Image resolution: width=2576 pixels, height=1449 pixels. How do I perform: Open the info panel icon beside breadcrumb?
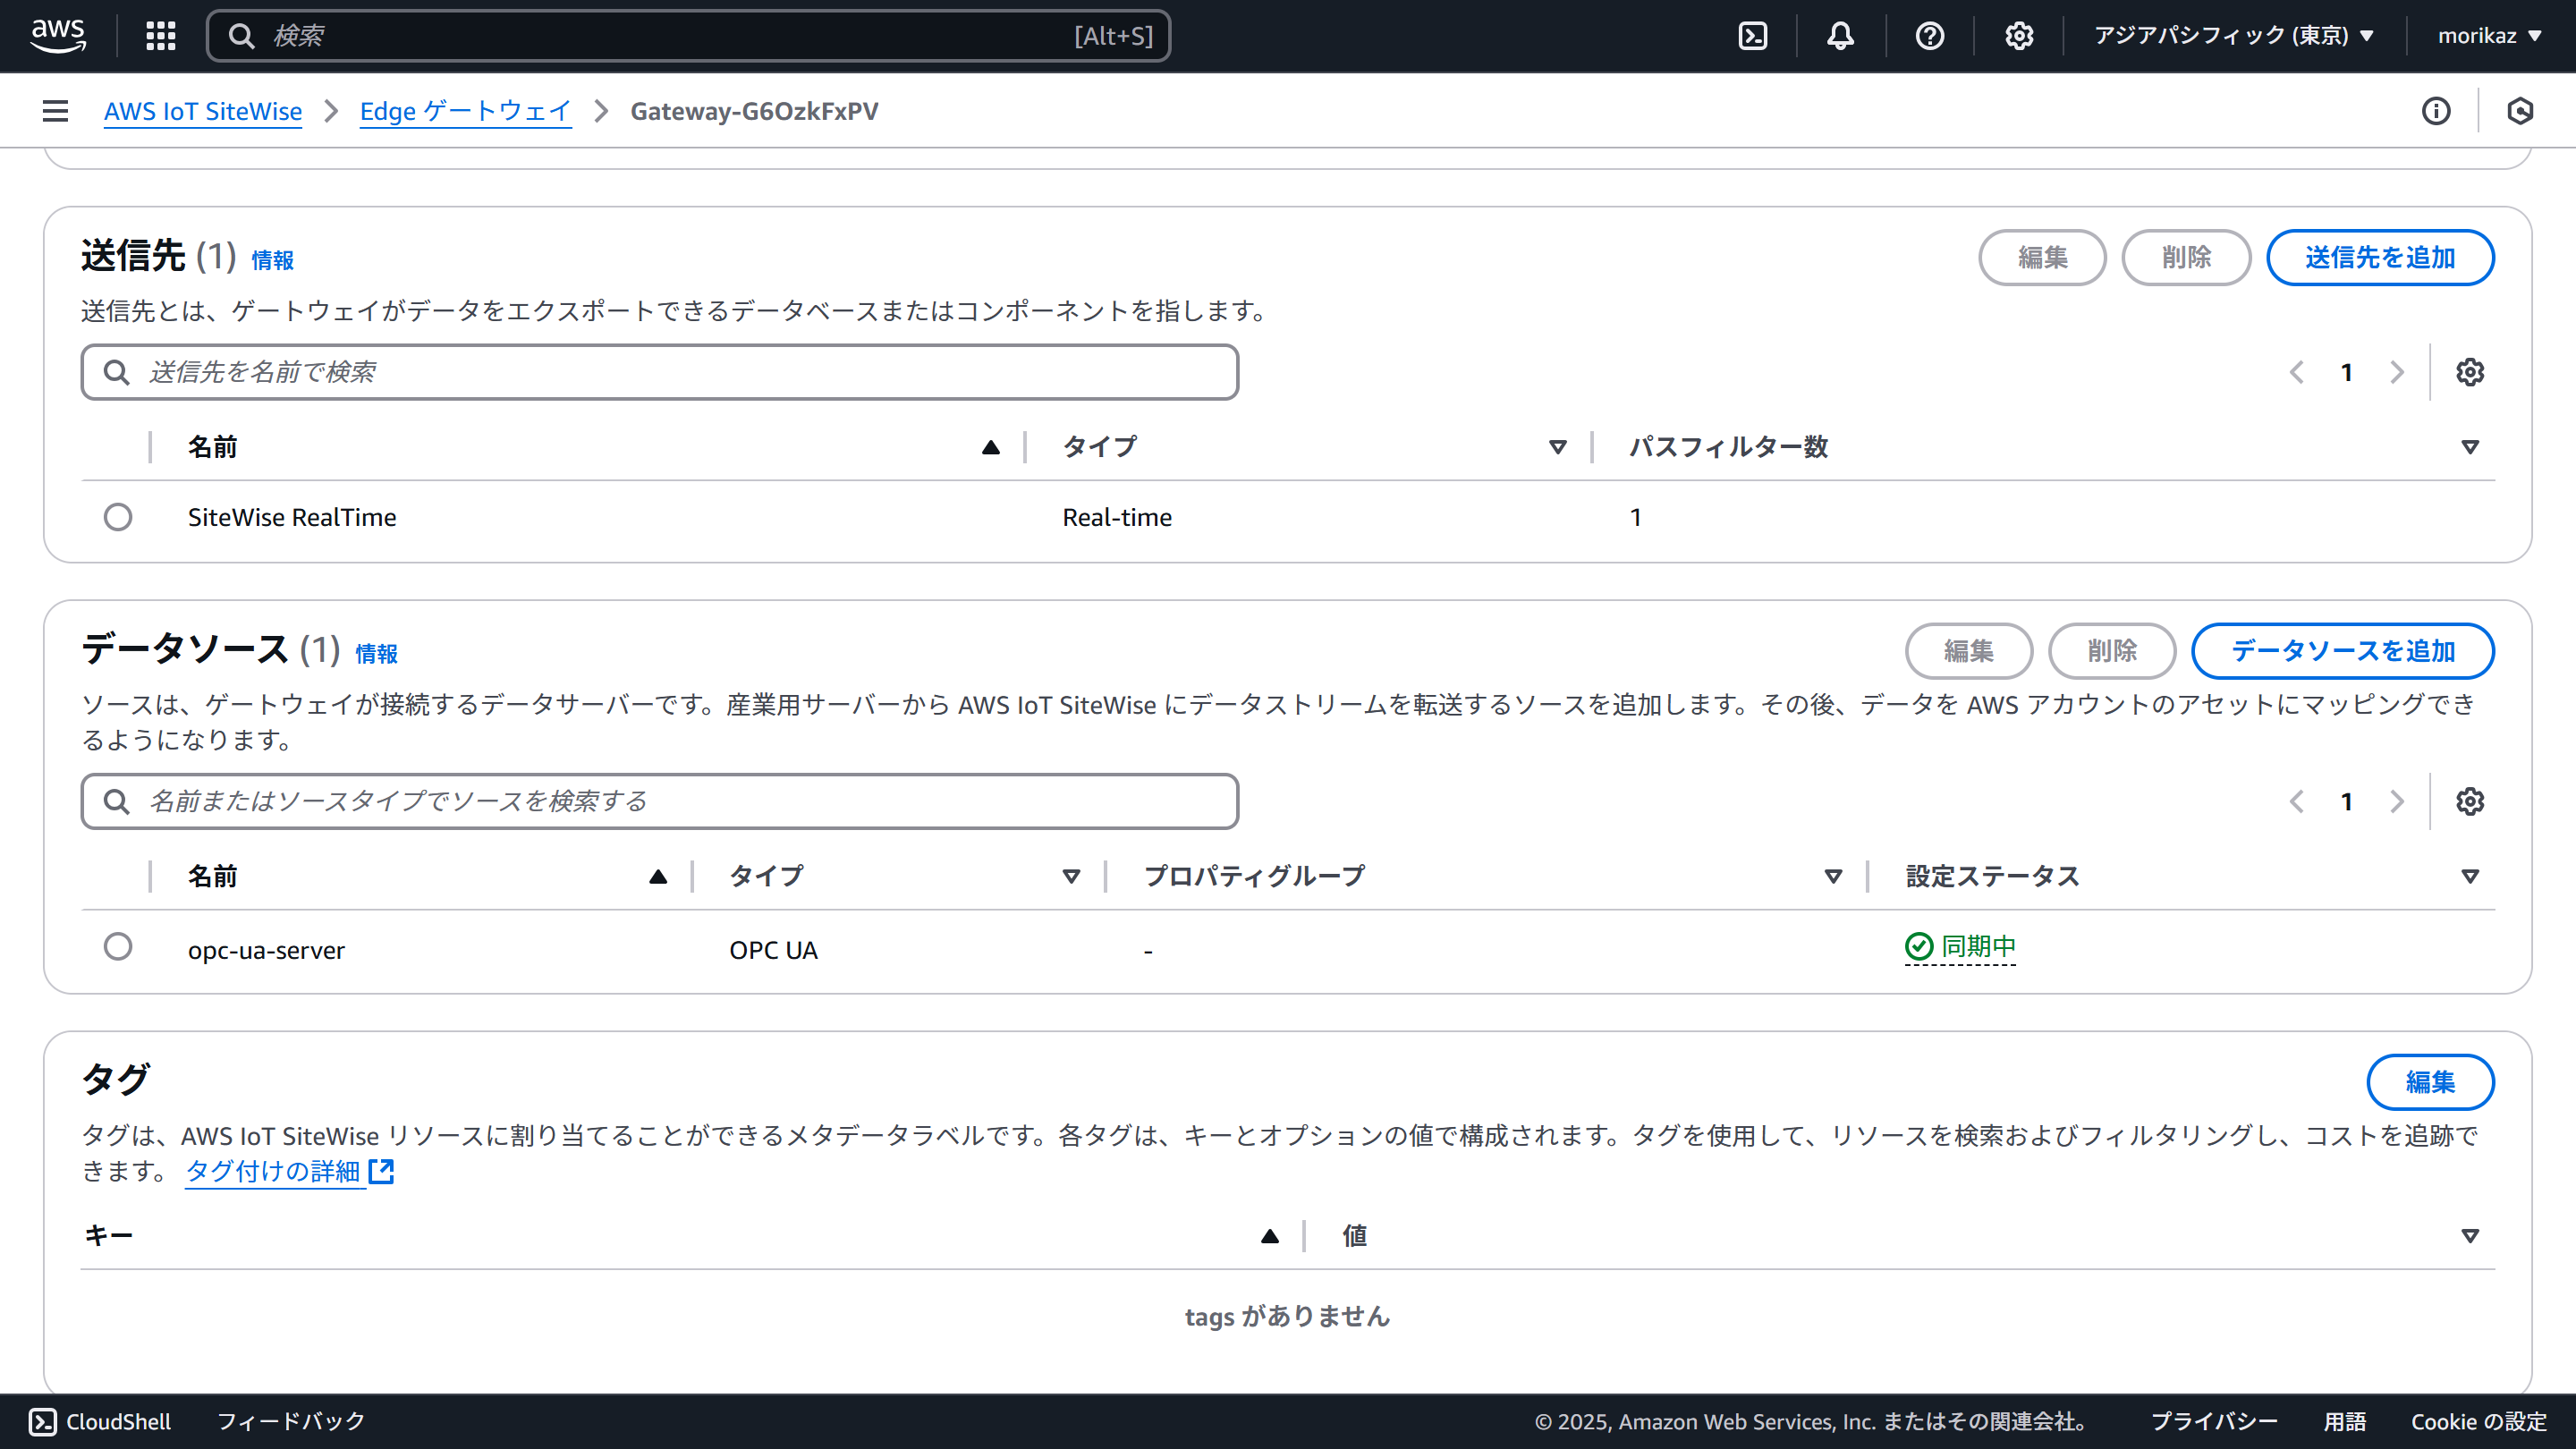pos(2436,111)
